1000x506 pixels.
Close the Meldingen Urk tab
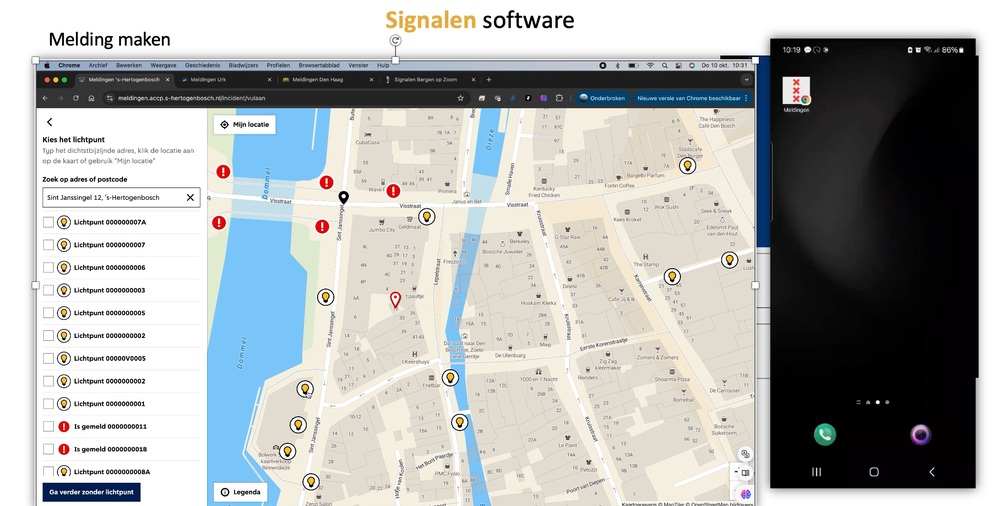[x=269, y=80]
